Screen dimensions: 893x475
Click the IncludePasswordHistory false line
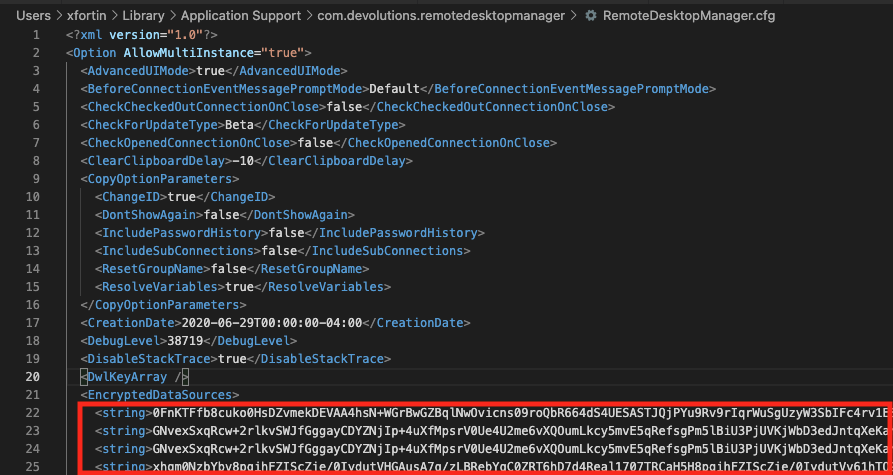(290, 233)
